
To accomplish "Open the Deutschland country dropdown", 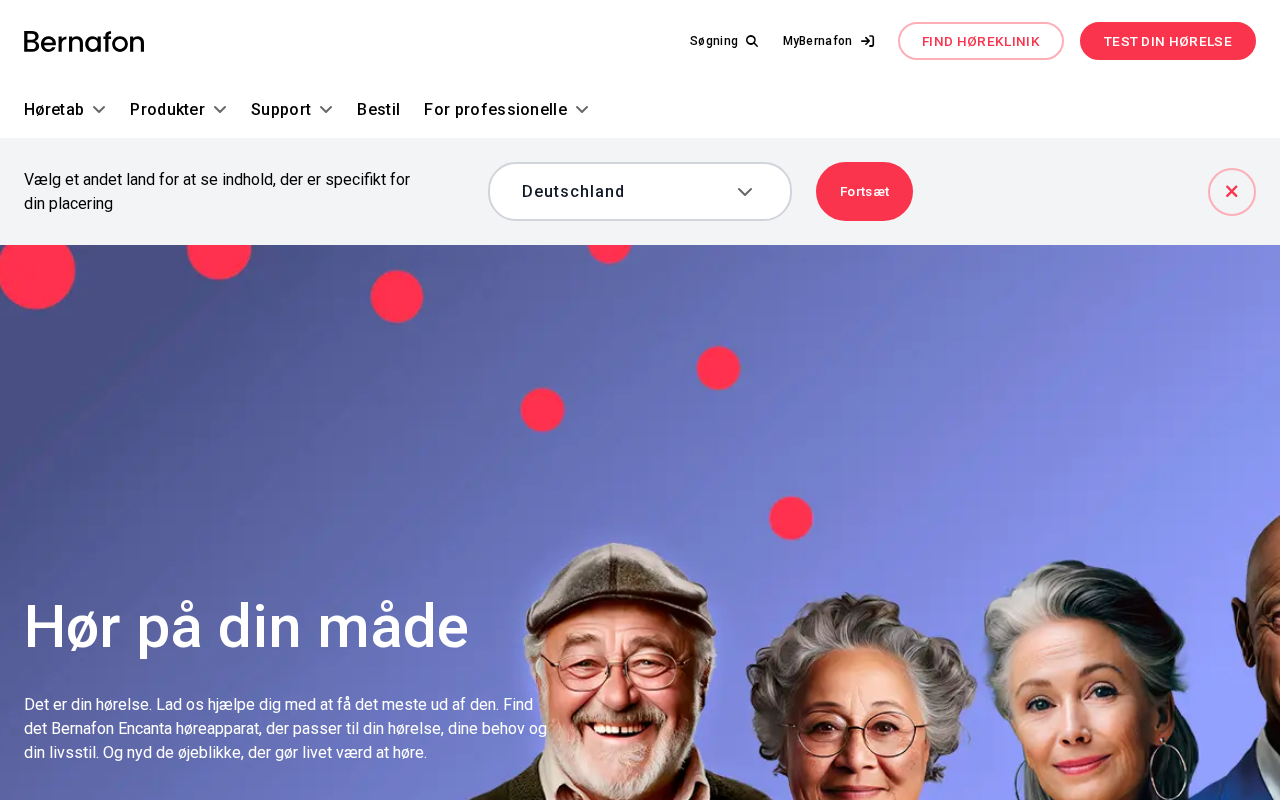I will coord(640,192).
